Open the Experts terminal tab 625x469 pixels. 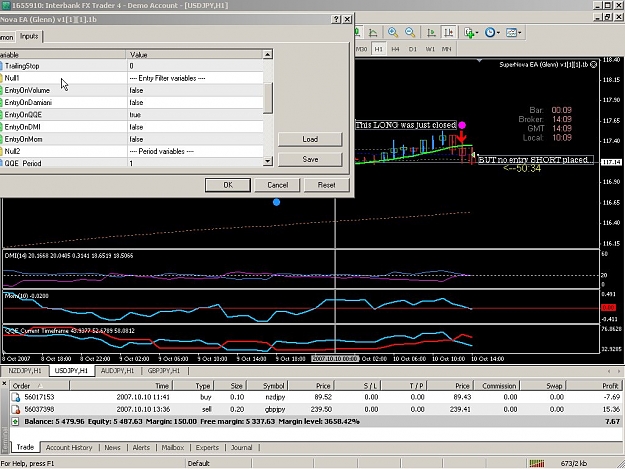point(207,447)
